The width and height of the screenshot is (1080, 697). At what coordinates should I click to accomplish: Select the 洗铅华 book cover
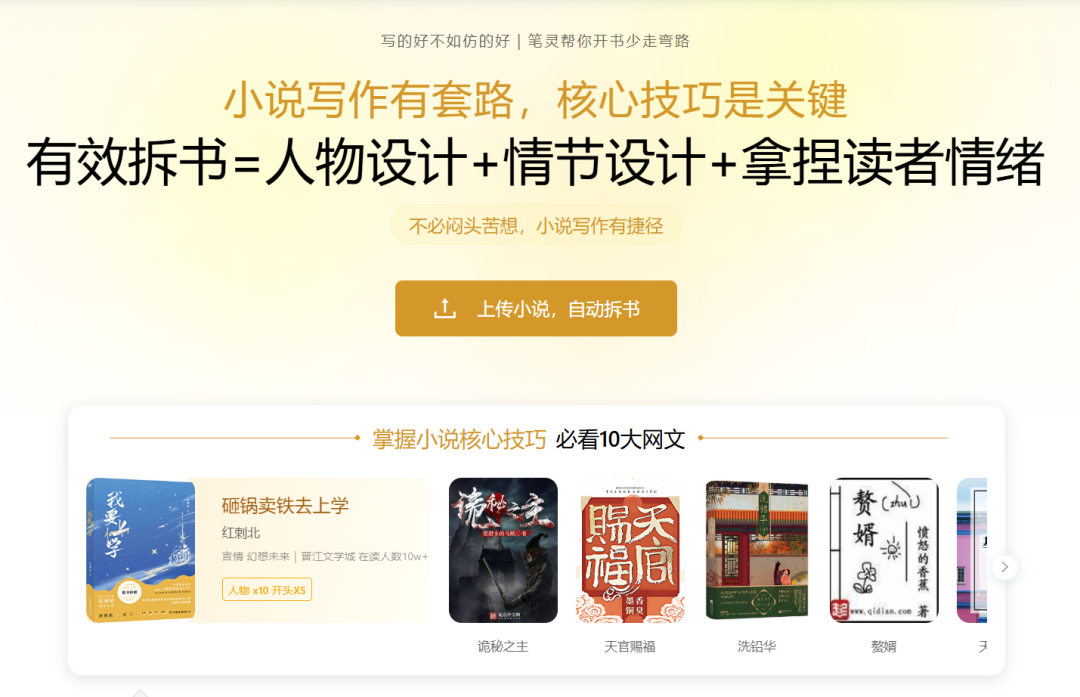pos(757,550)
